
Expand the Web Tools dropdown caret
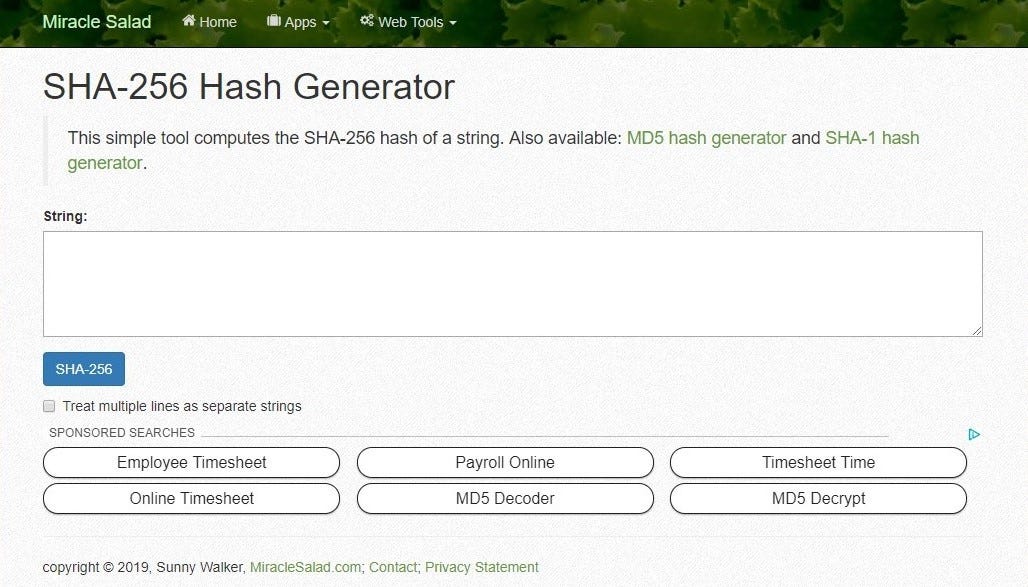point(452,23)
